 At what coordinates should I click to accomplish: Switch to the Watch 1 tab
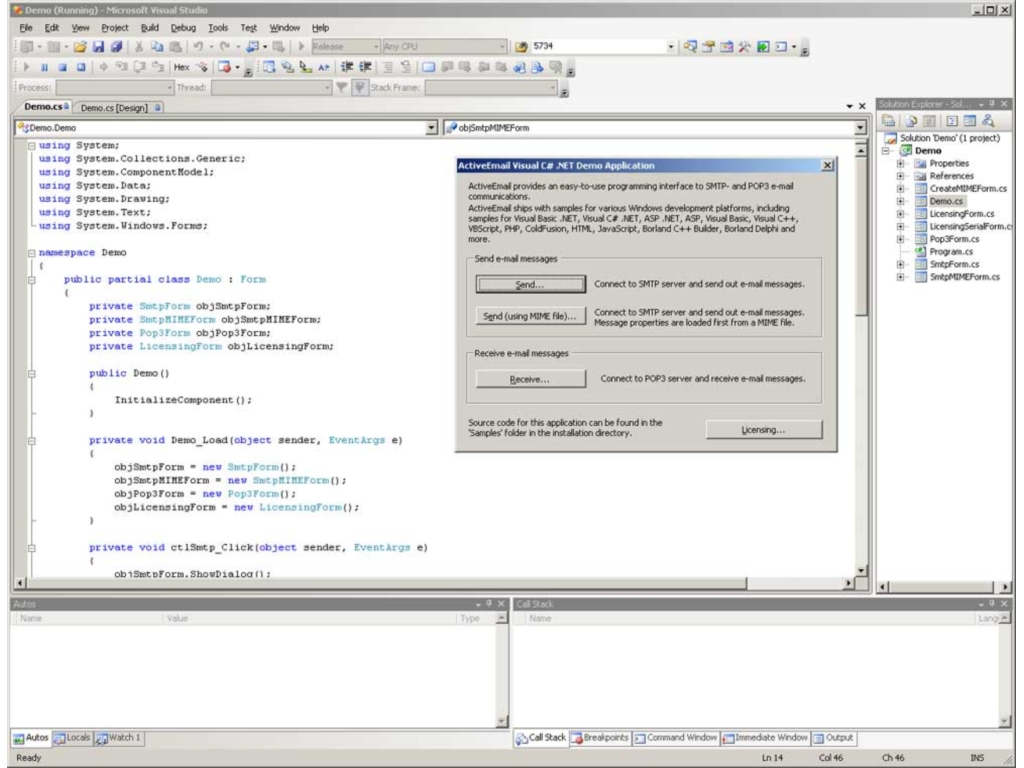pyautogui.click(x=119, y=738)
